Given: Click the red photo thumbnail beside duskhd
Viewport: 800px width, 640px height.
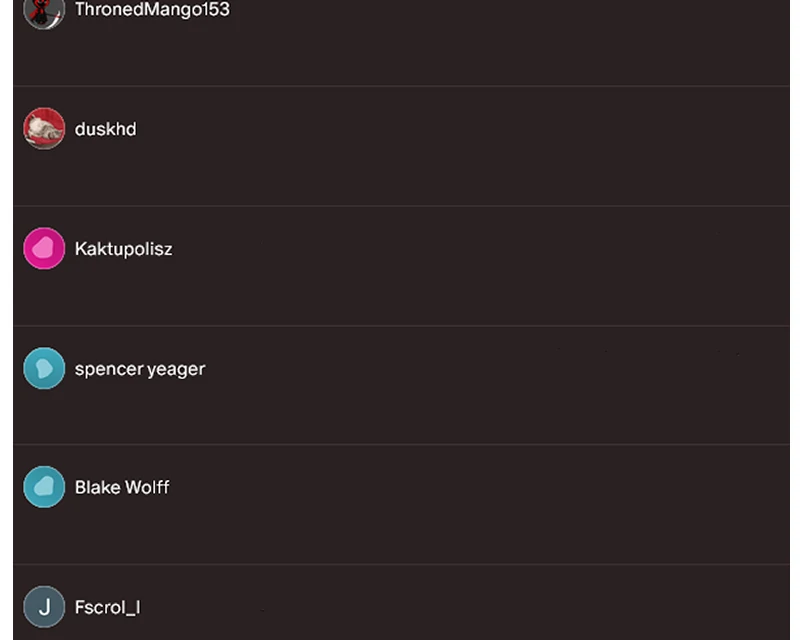Looking at the screenshot, I should [x=44, y=129].
